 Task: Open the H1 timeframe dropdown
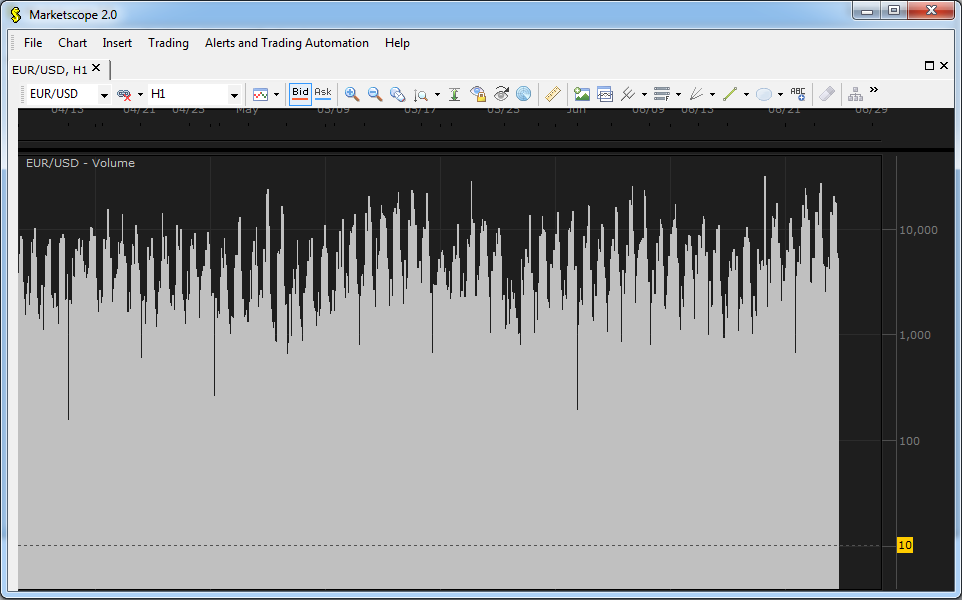point(234,95)
